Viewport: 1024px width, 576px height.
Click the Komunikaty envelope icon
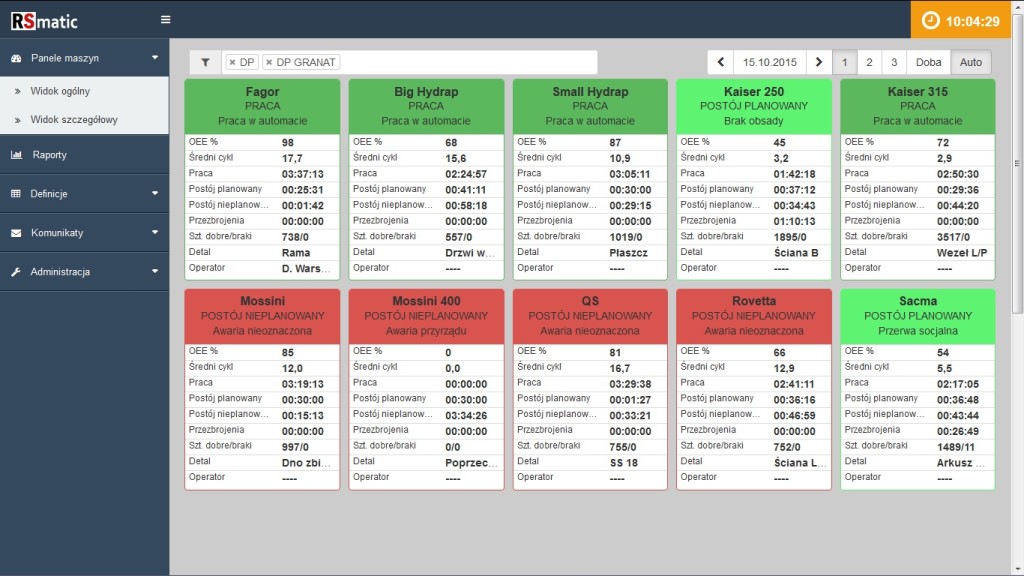(16, 232)
